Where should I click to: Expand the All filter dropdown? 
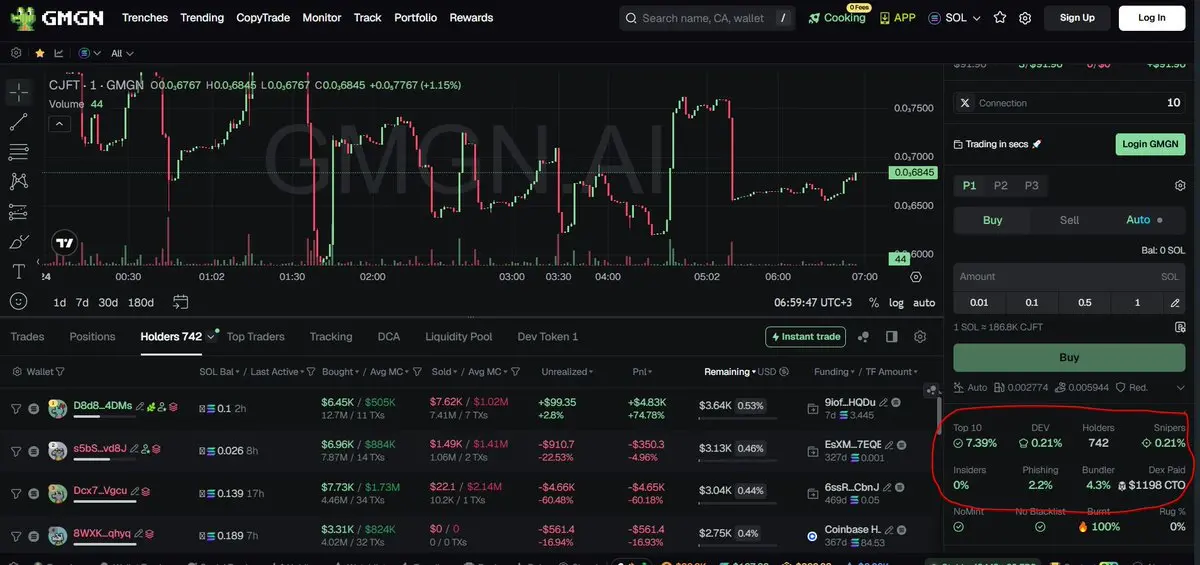[x=122, y=53]
